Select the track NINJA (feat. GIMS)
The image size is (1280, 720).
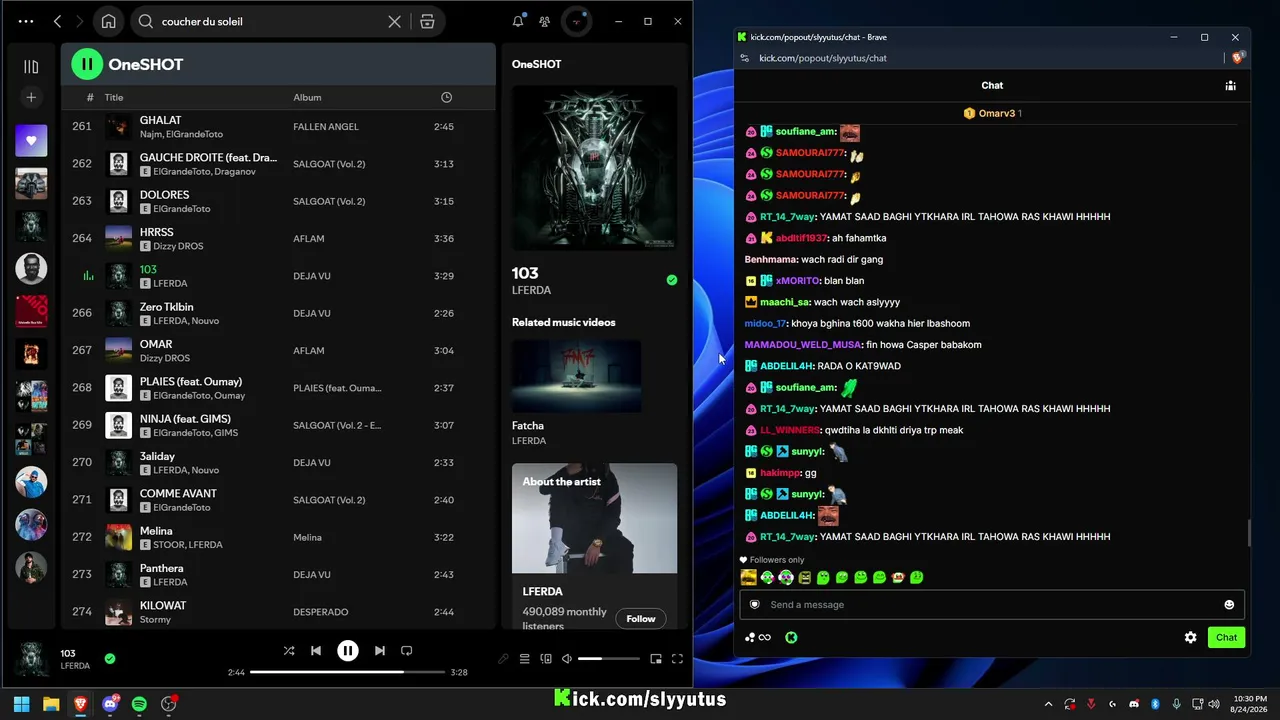point(185,419)
